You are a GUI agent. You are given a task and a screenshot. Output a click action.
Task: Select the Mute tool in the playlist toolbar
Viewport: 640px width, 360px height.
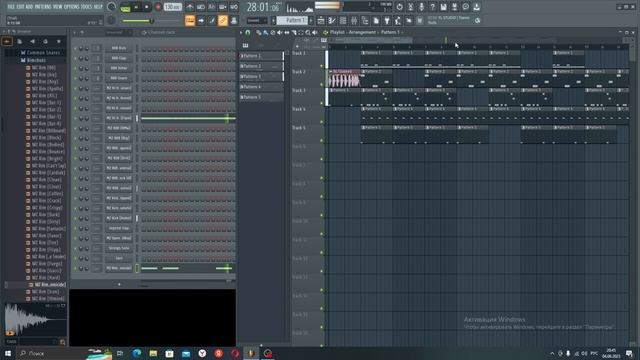[x=280, y=32]
